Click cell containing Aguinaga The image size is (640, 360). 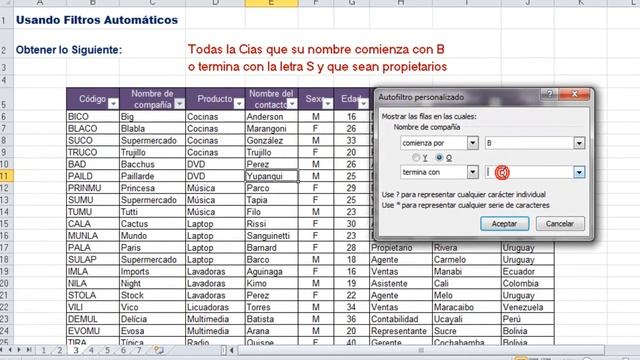coord(271,272)
